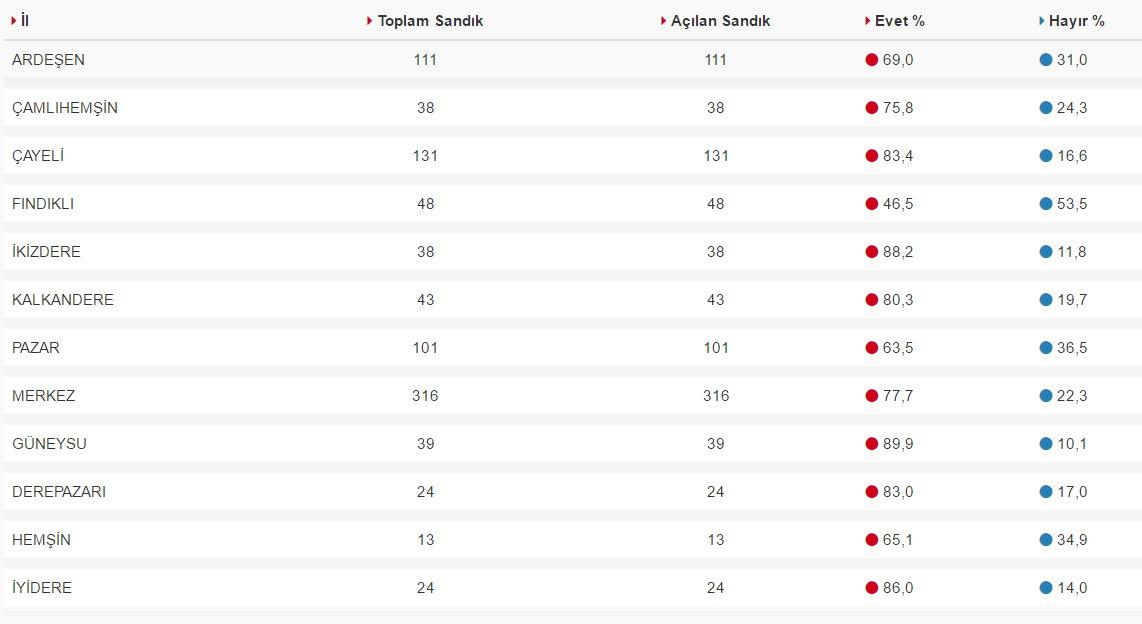Click the İl column header text
This screenshot has width=1142, height=624.
[25, 21]
